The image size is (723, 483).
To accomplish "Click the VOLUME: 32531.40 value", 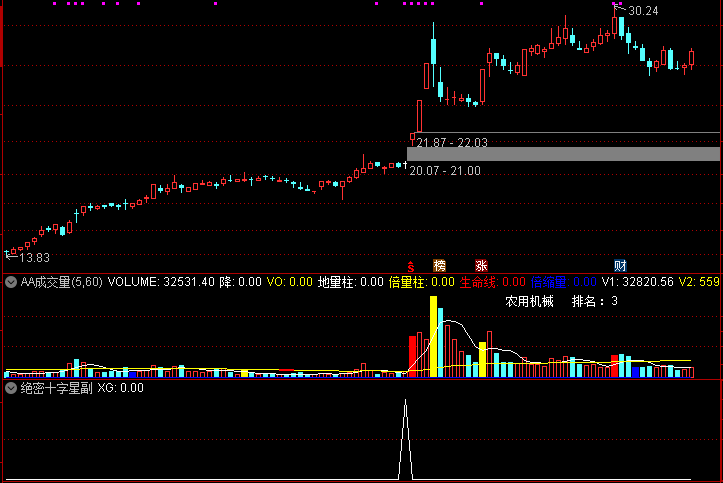I will coord(161,282).
